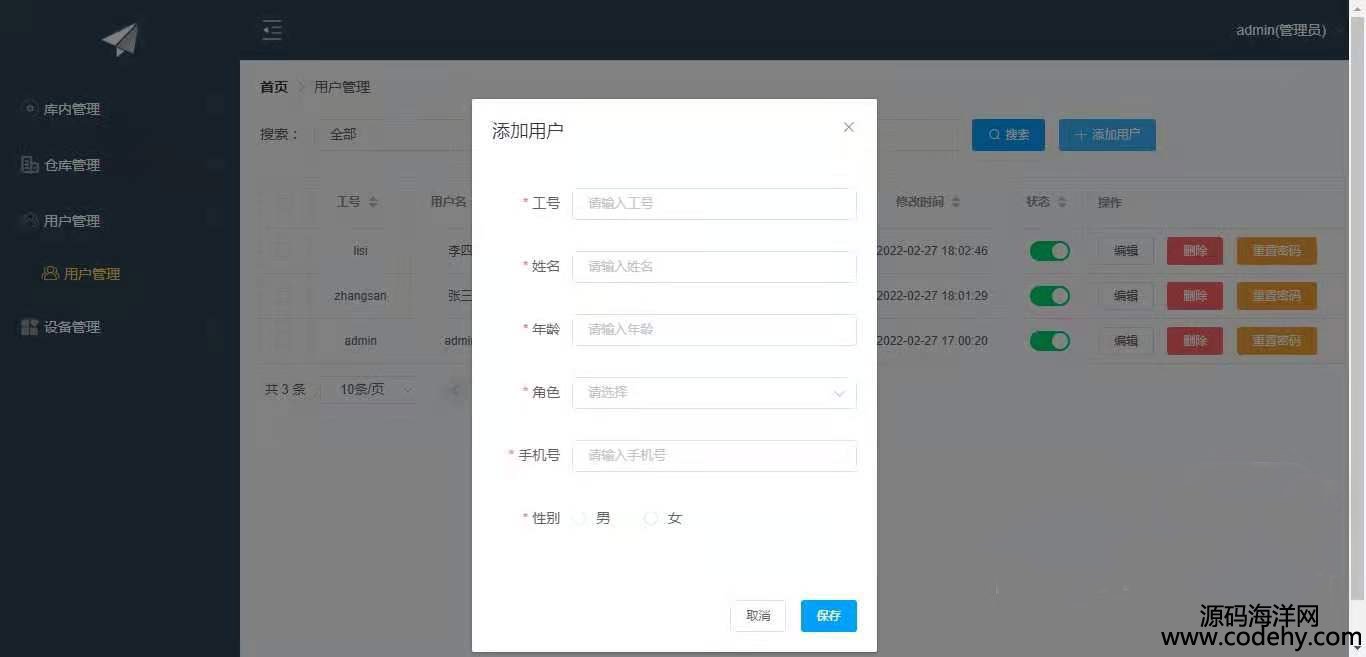Click the 取消 button
This screenshot has height=657, width=1366.
(x=758, y=616)
